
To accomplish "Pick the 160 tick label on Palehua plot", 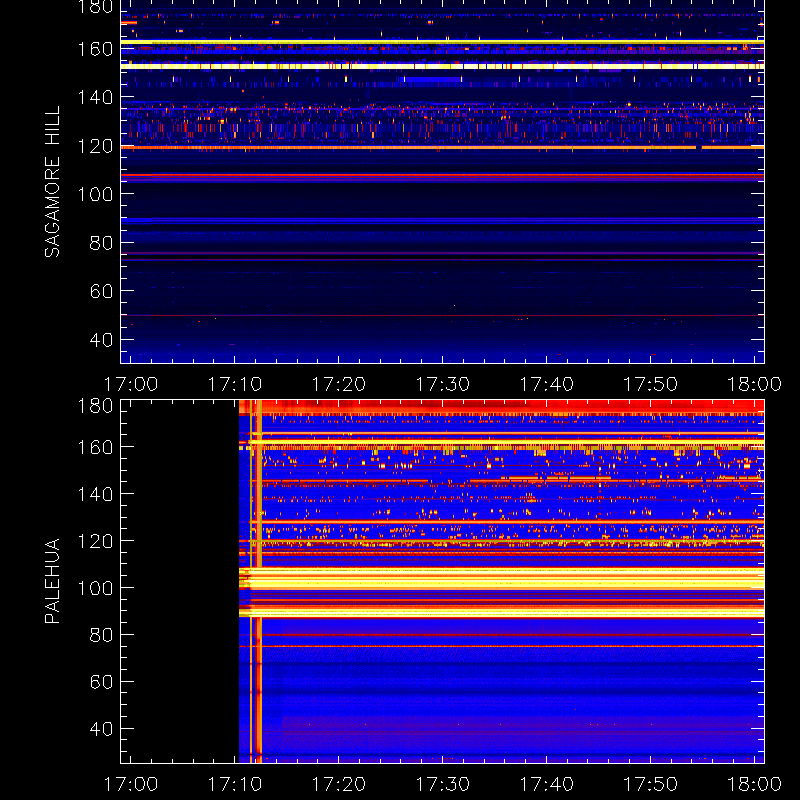I will [95, 447].
